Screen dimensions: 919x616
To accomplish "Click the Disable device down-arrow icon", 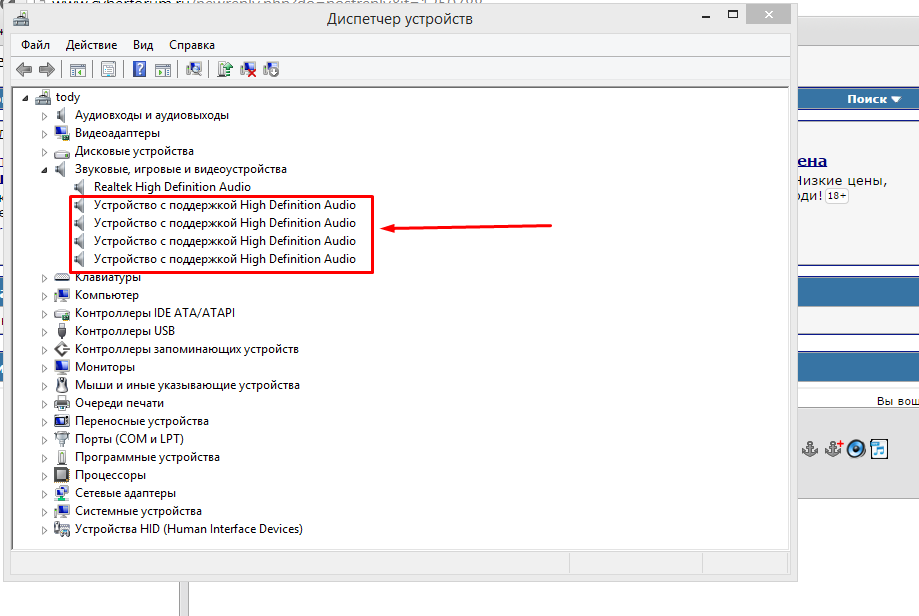I will (x=271, y=69).
